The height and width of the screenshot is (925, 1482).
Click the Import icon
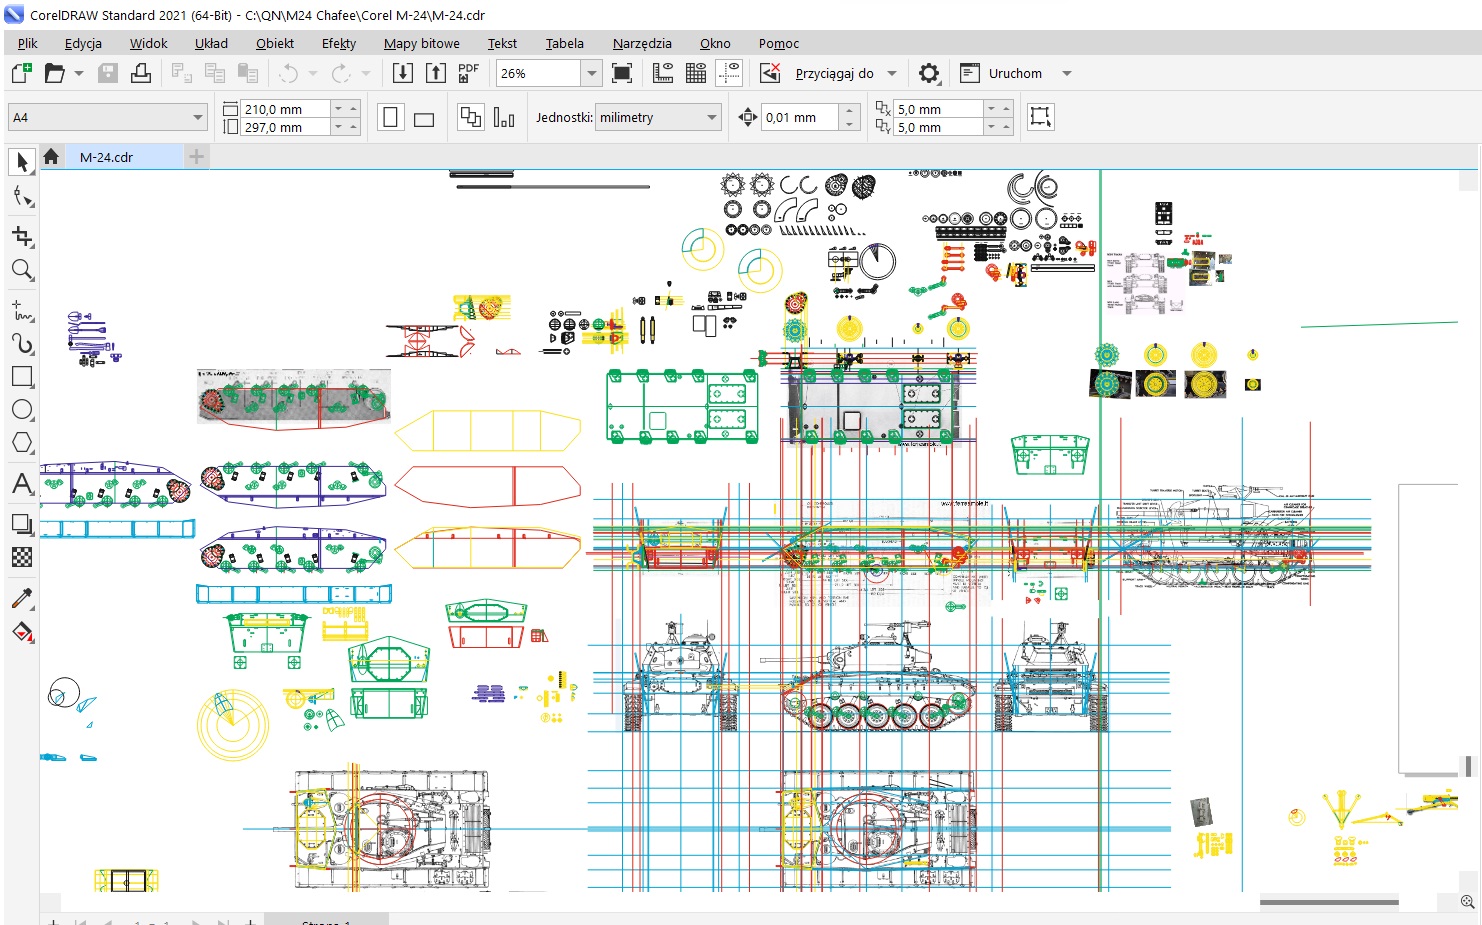coord(402,73)
